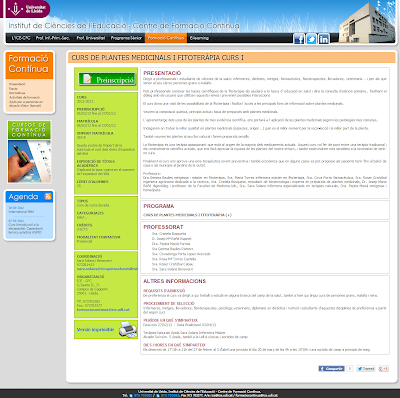Click the formaciocontinua organisation email link

[103, 310]
